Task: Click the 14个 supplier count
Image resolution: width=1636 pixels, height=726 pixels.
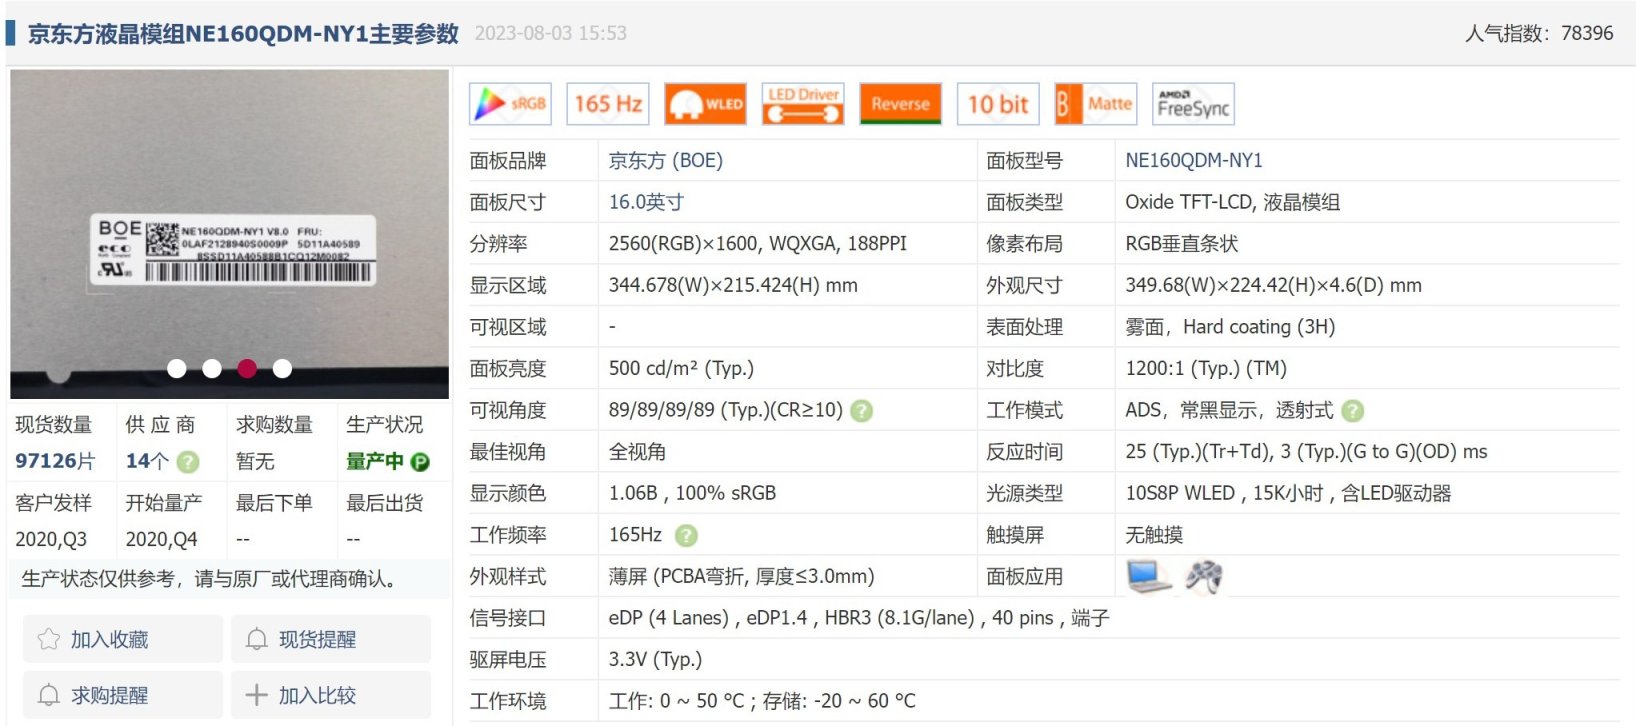Action: [x=147, y=462]
